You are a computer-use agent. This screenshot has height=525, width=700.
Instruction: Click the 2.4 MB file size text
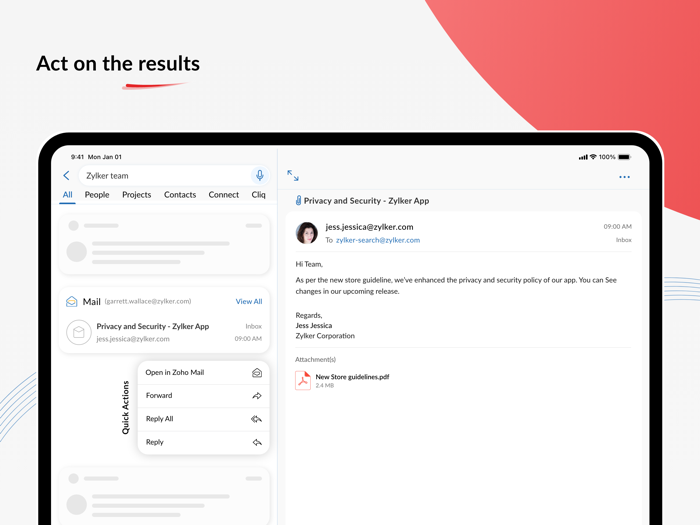click(325, 385)
